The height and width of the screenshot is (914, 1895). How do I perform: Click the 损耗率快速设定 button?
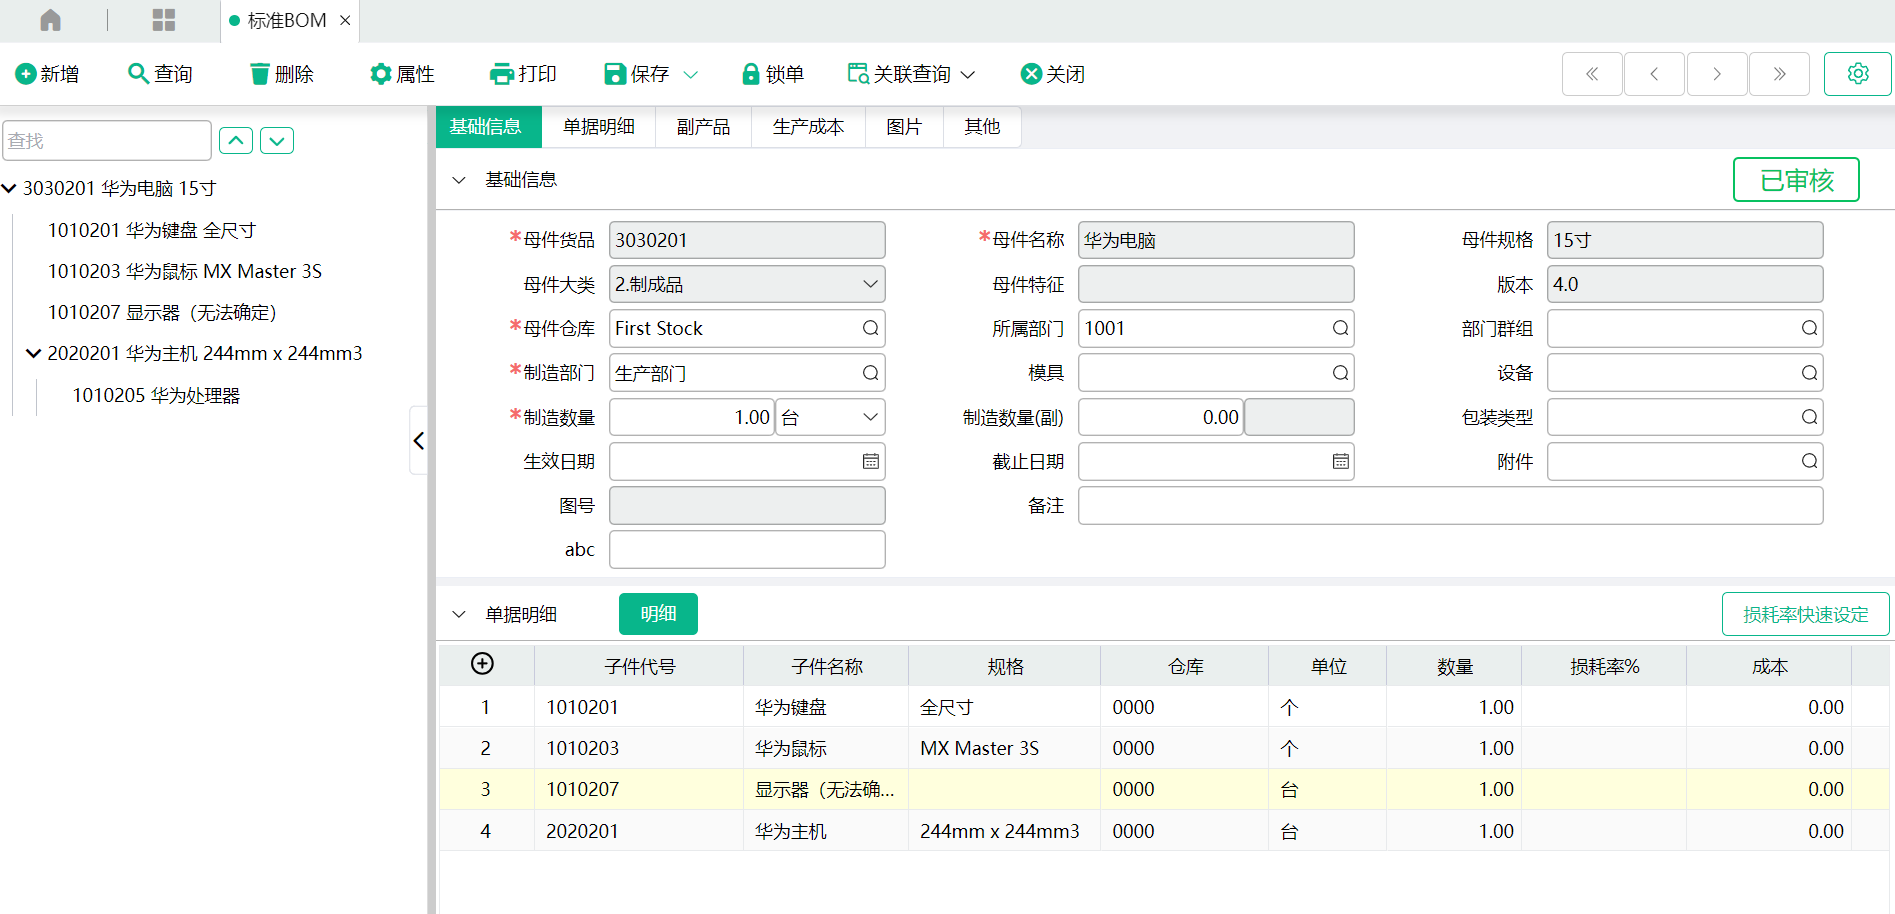[x=1805, y=614]
